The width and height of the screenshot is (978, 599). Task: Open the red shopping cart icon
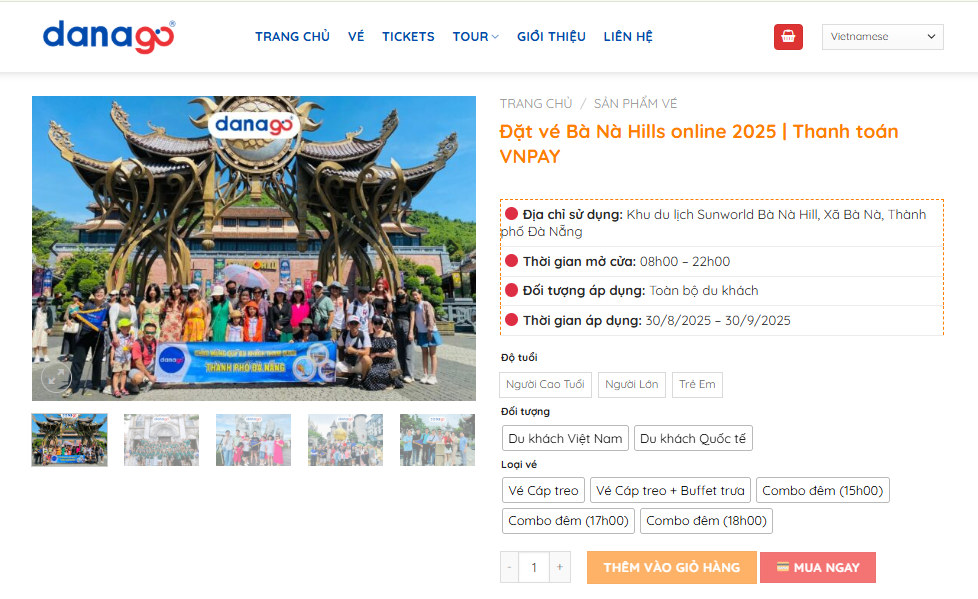click(788, 37)
